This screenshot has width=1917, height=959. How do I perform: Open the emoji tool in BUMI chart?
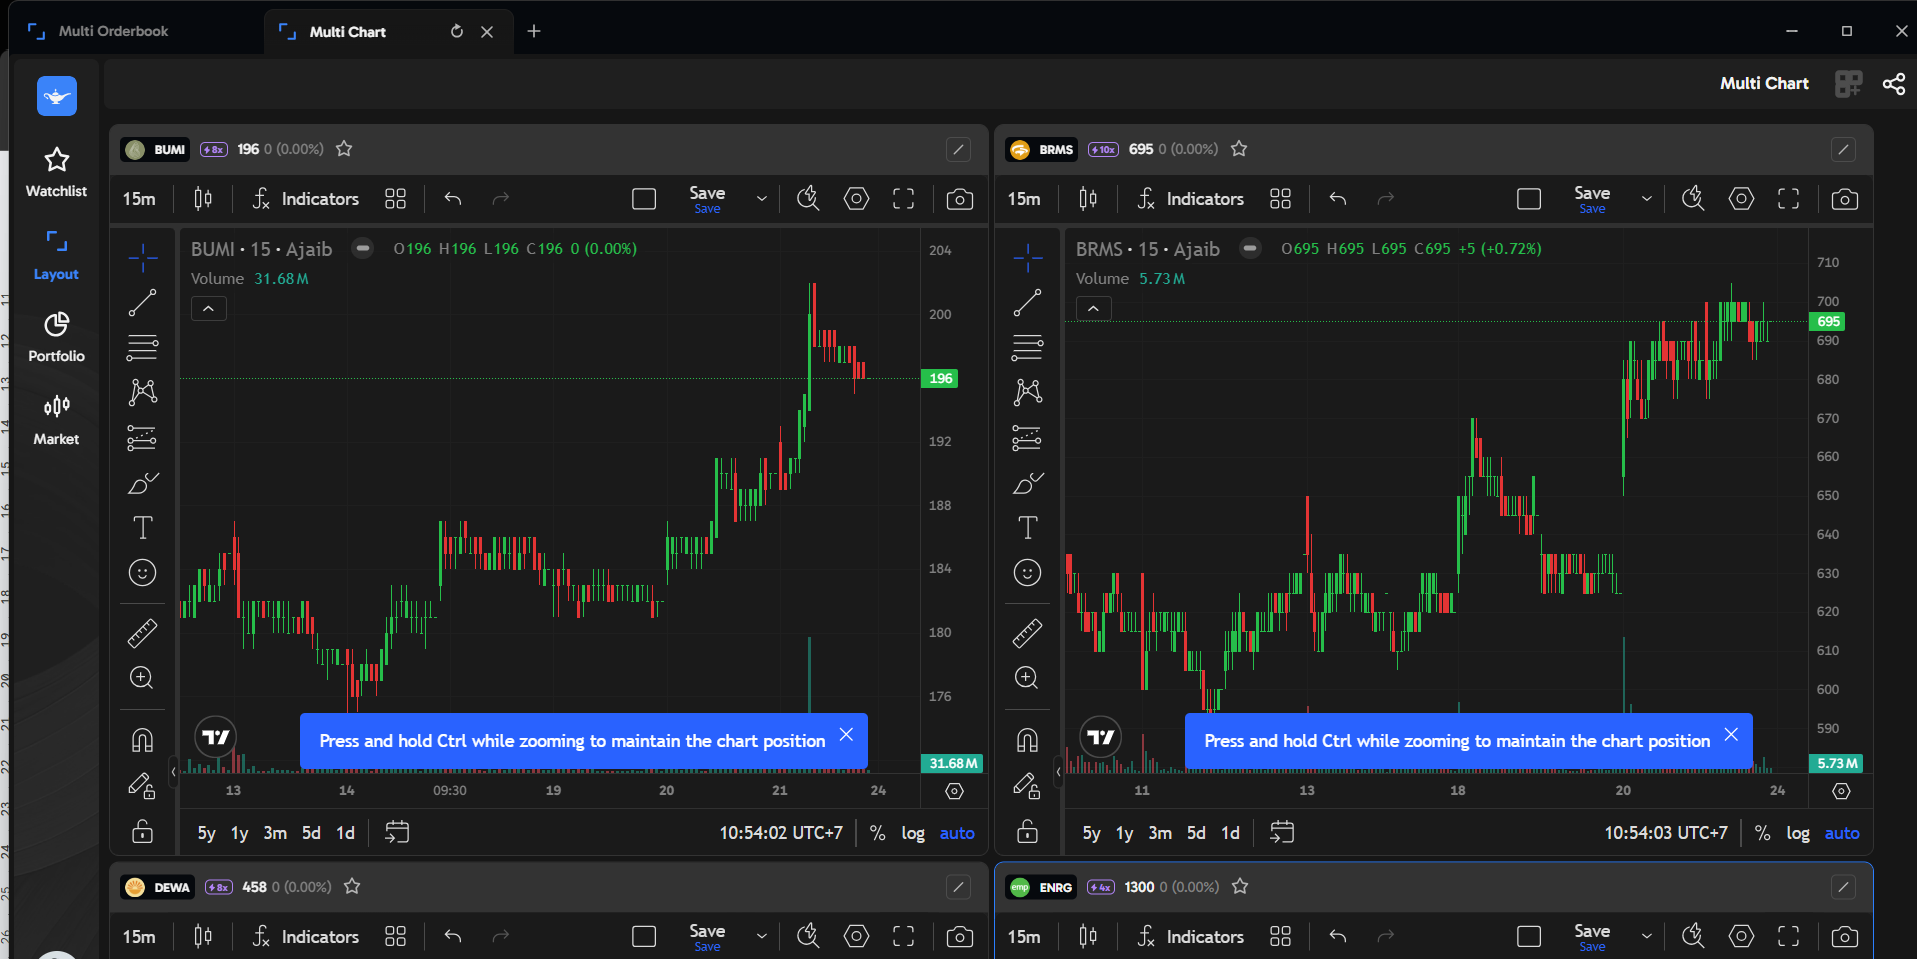click(x=142, y=573)
